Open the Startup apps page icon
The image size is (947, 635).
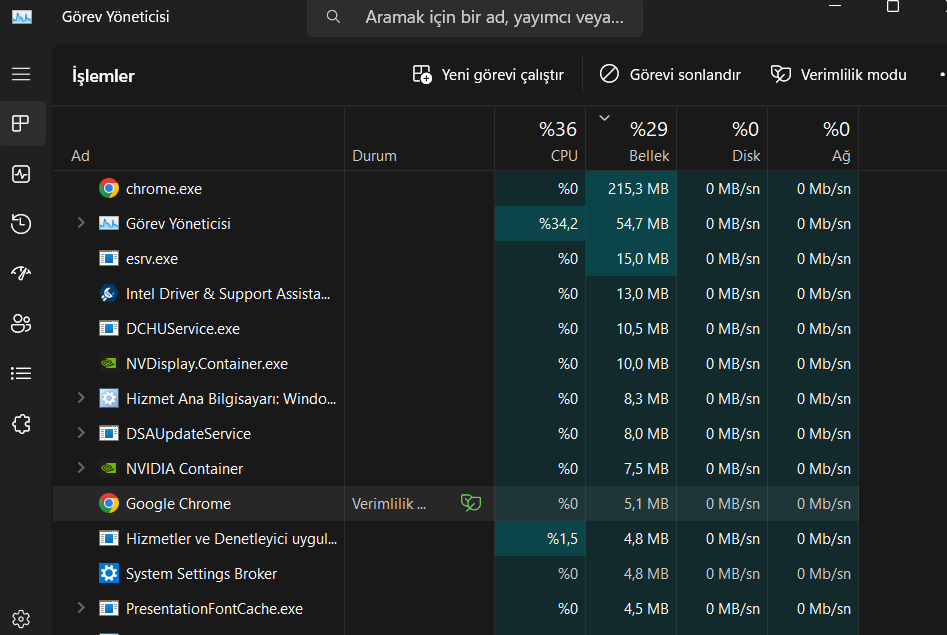(21, 274)
